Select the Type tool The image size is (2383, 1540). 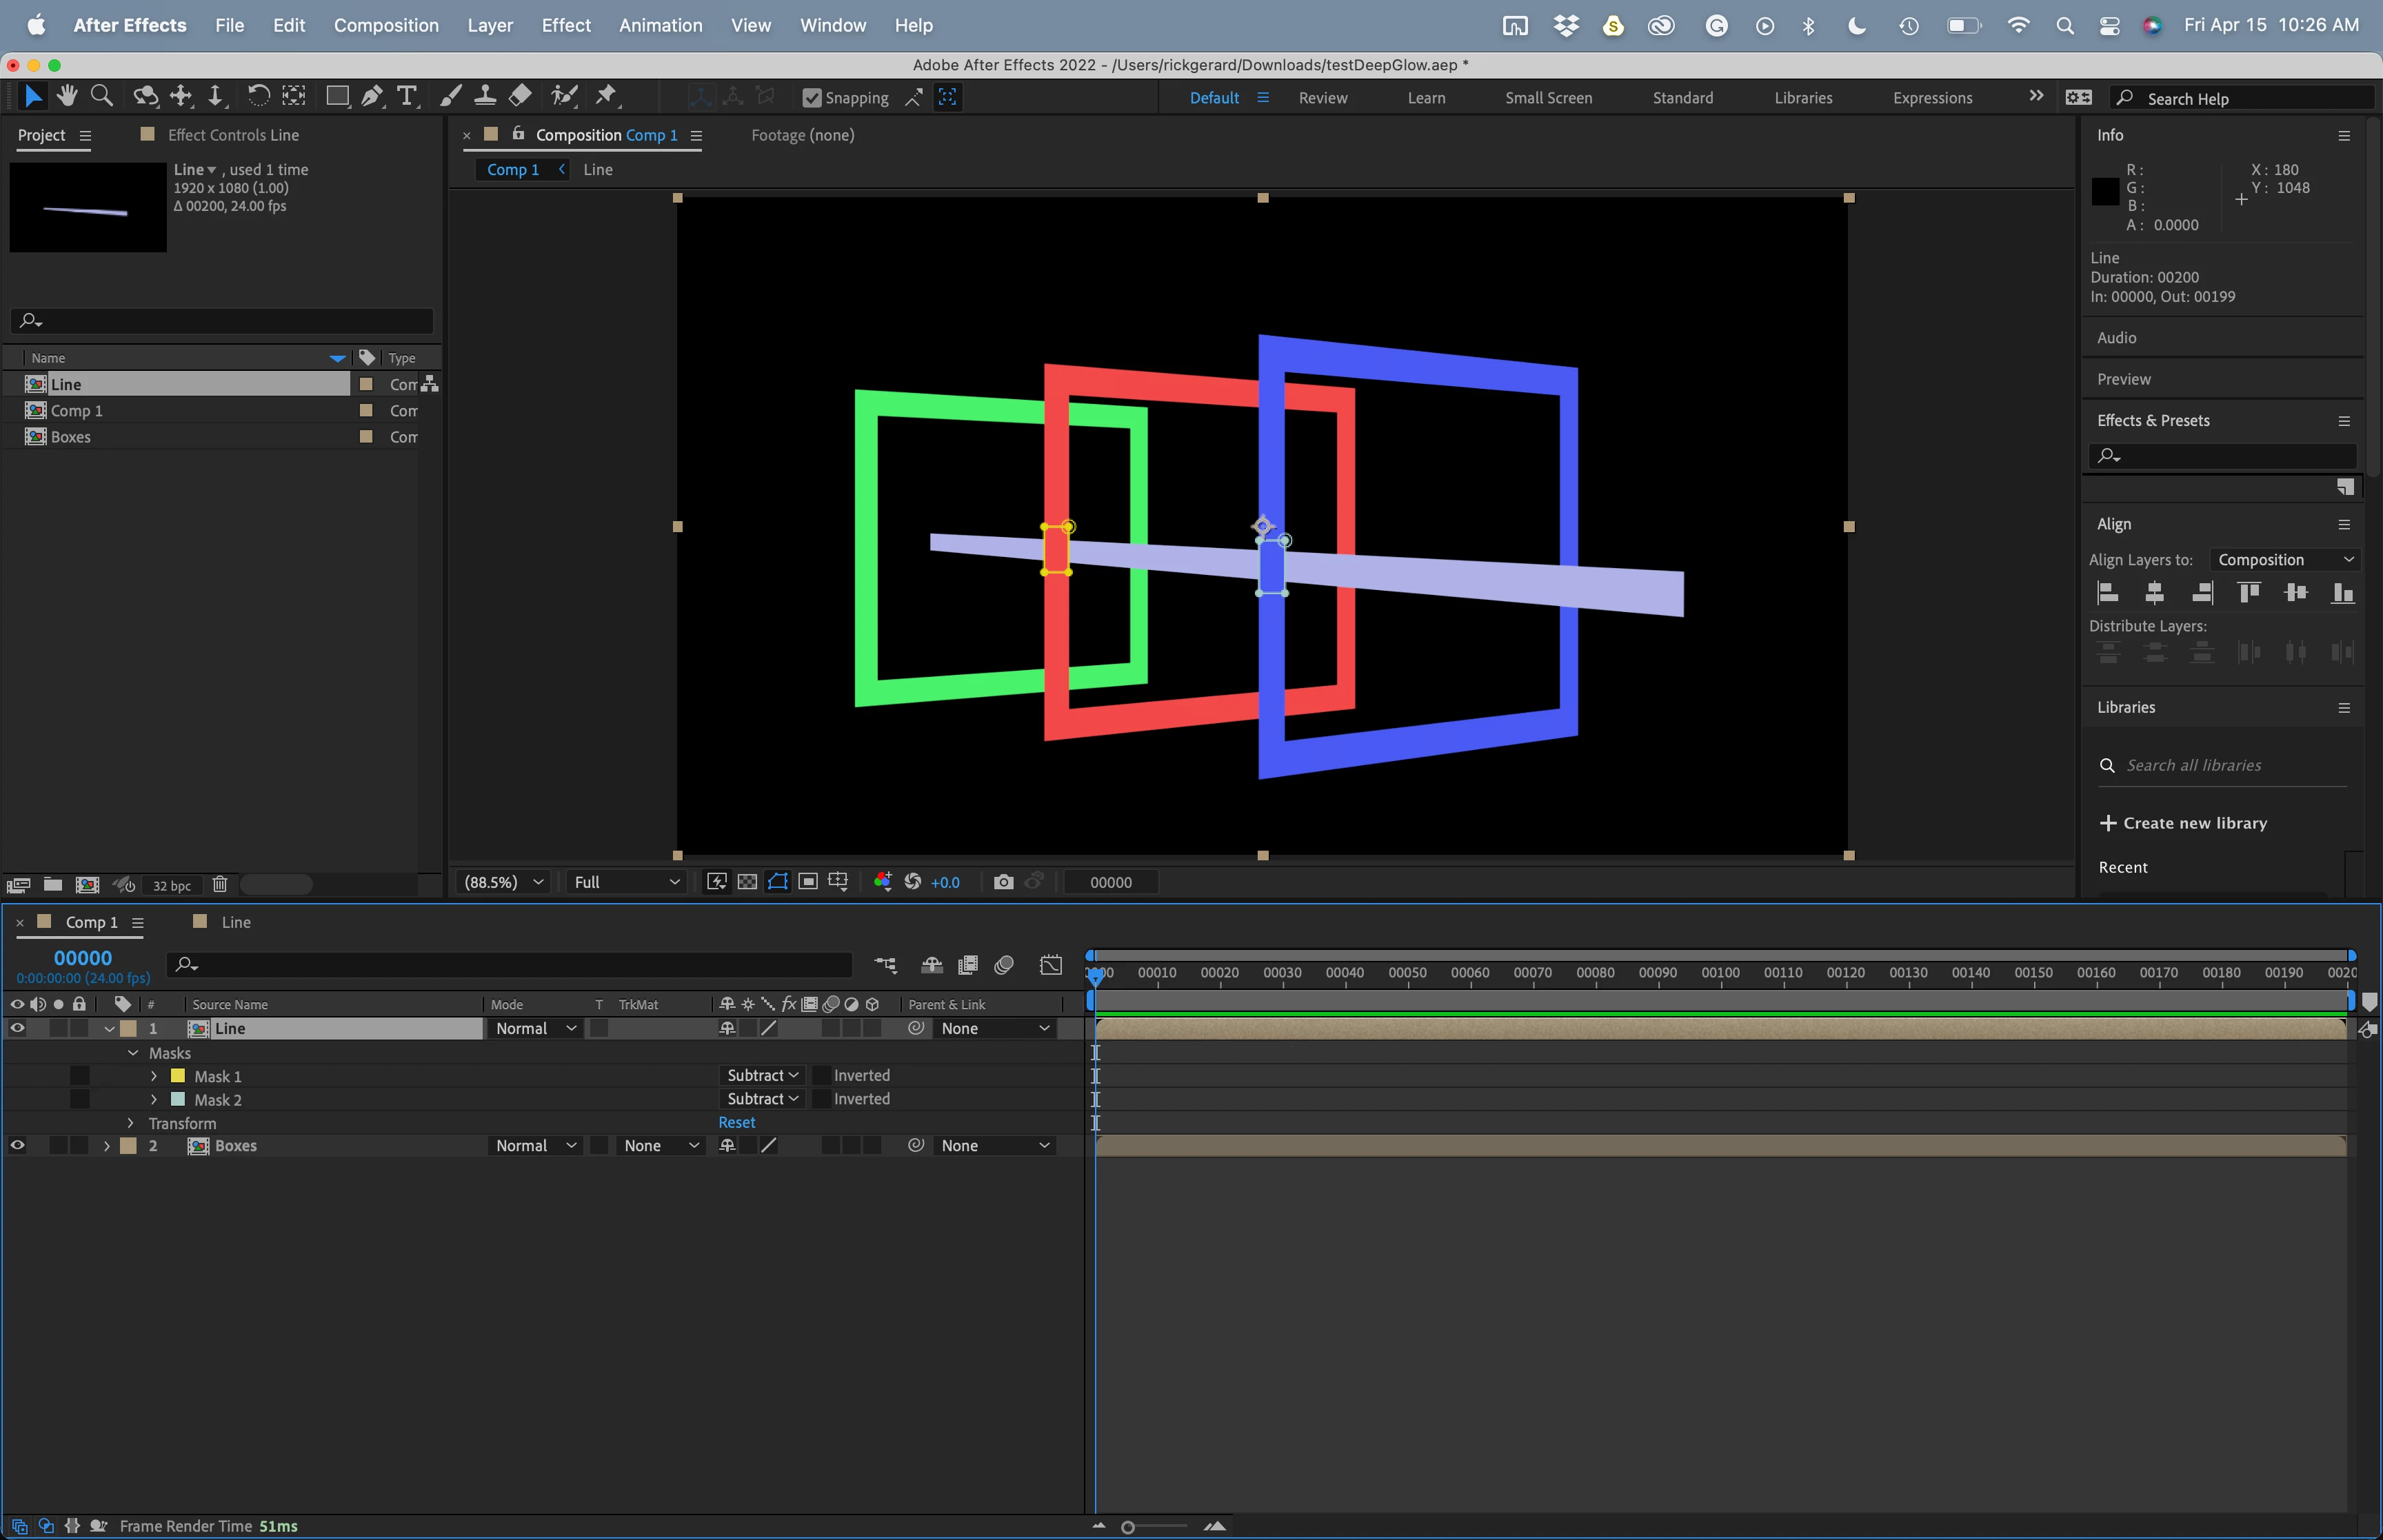(406, 96)
